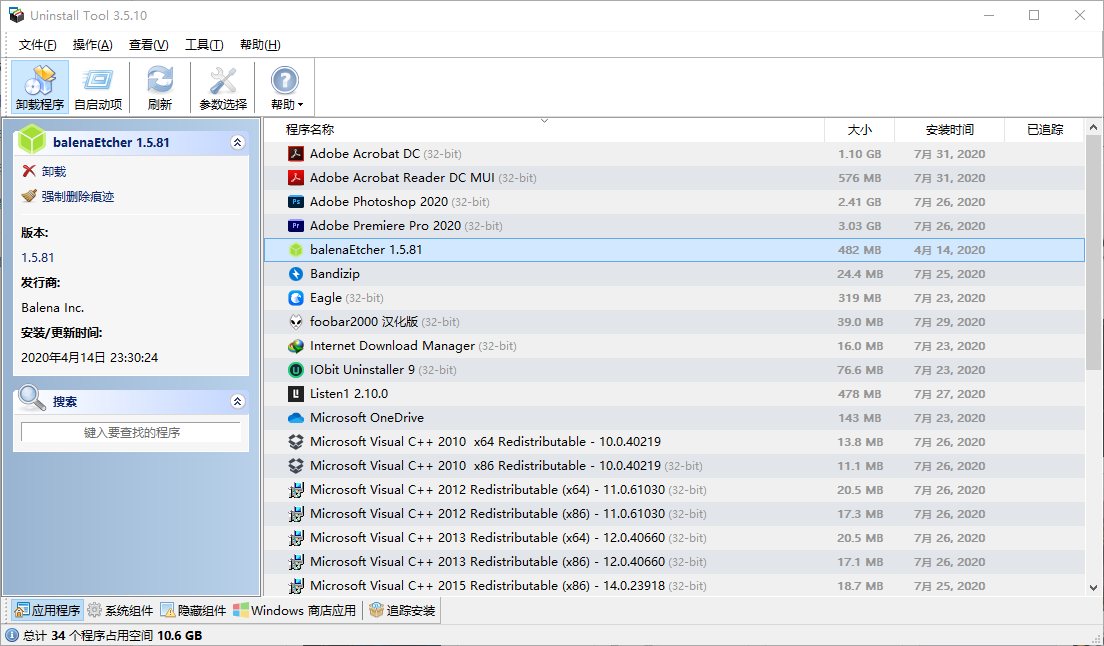This screenshot has height=646, width=1104.
Task: Click the Adobe Photoshop 2020 icon
Action: click(296, 201)
